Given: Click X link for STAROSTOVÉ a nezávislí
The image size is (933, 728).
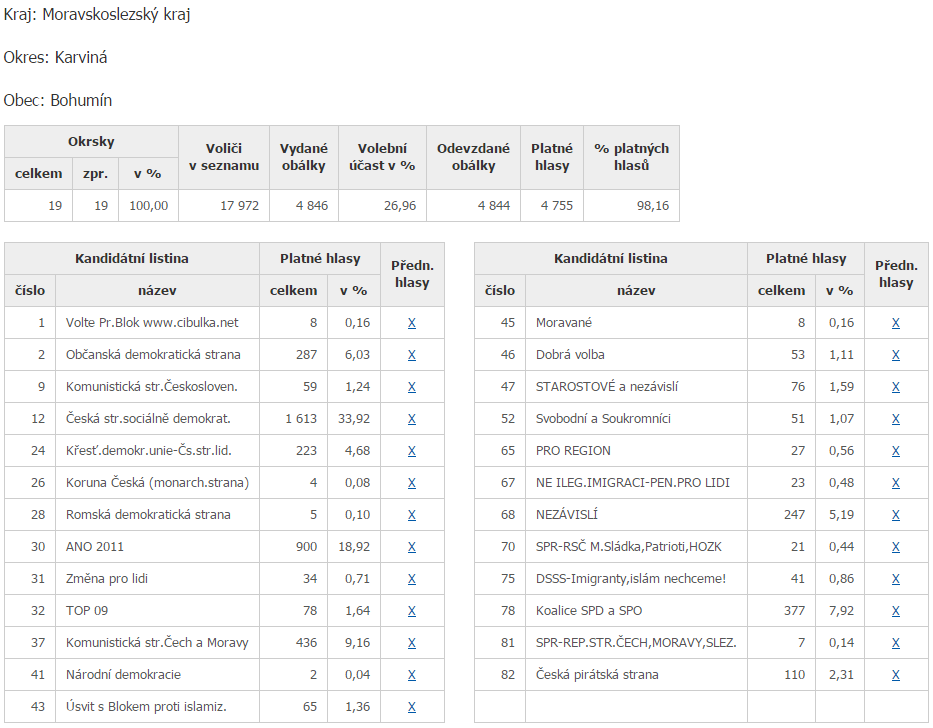Looking at the screenshot, I should tap(896, 387).
